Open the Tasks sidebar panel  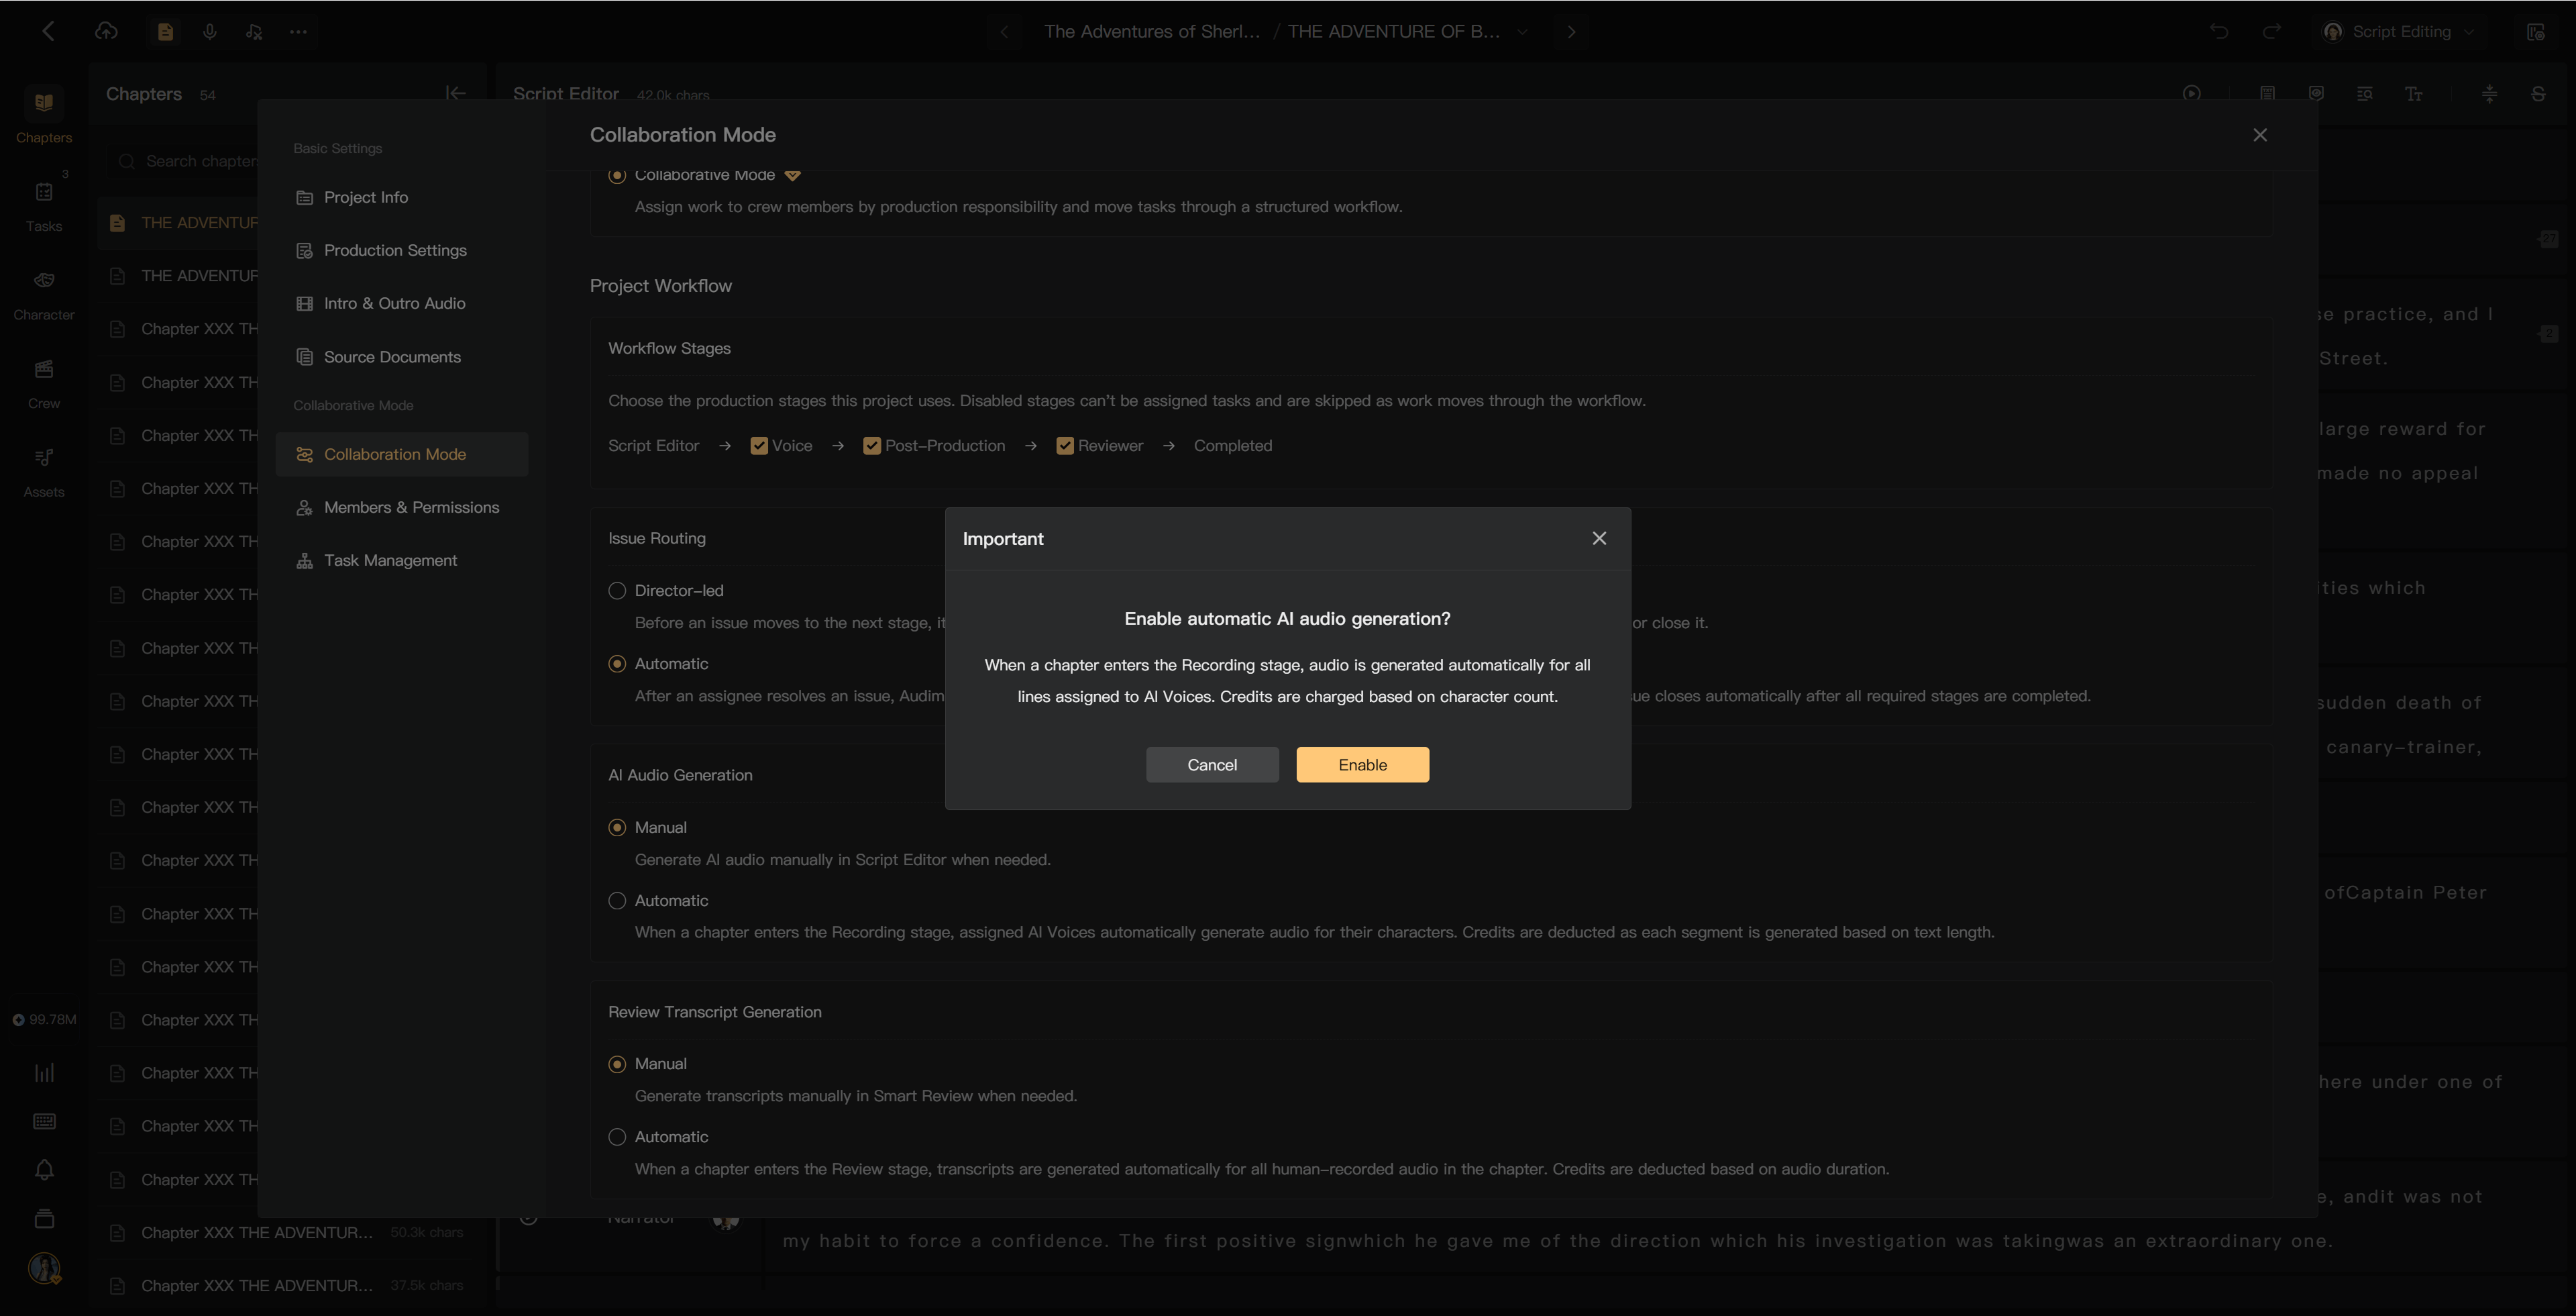[44, 206]
